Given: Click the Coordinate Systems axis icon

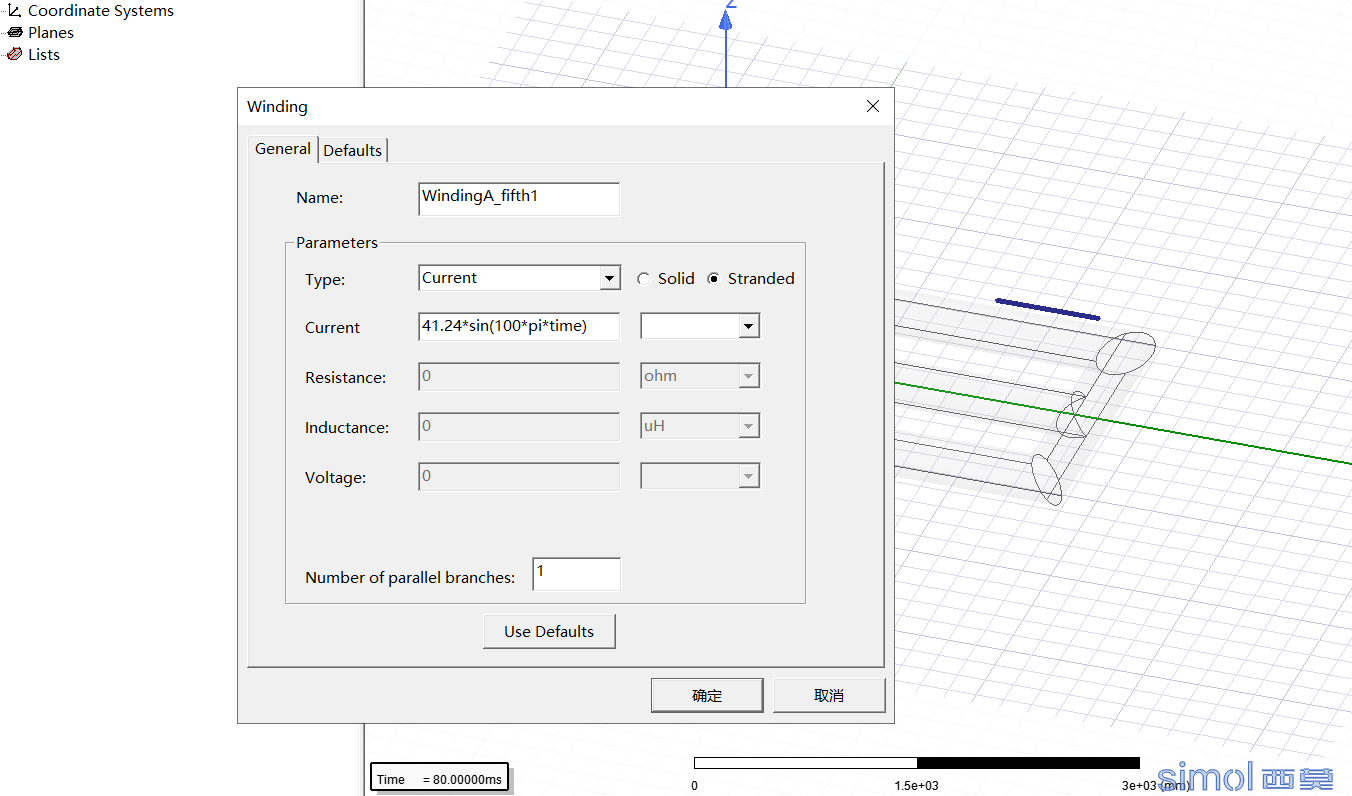Looking at the screenshot, I should tap(14, 11).
